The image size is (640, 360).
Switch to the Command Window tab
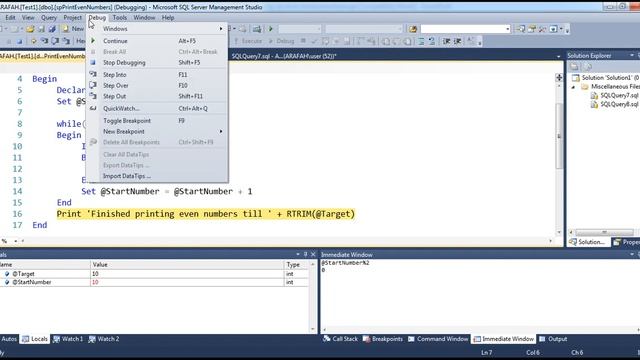point(438,339)
